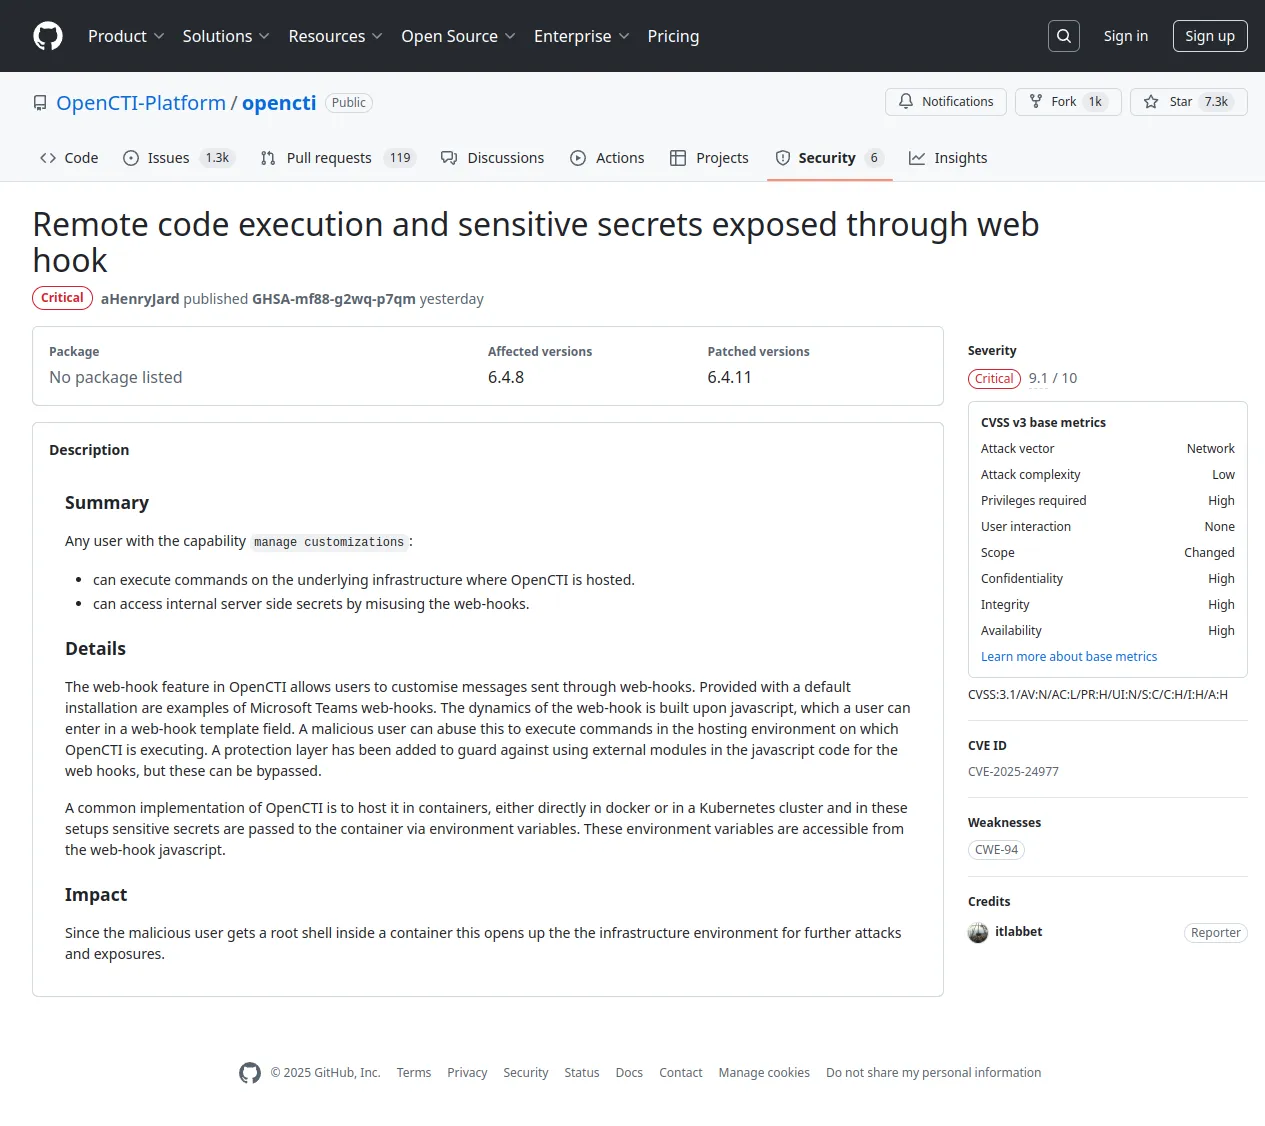Click Manage cookies in footer
1265x1126 pixels.
(x=764, y=1073)
